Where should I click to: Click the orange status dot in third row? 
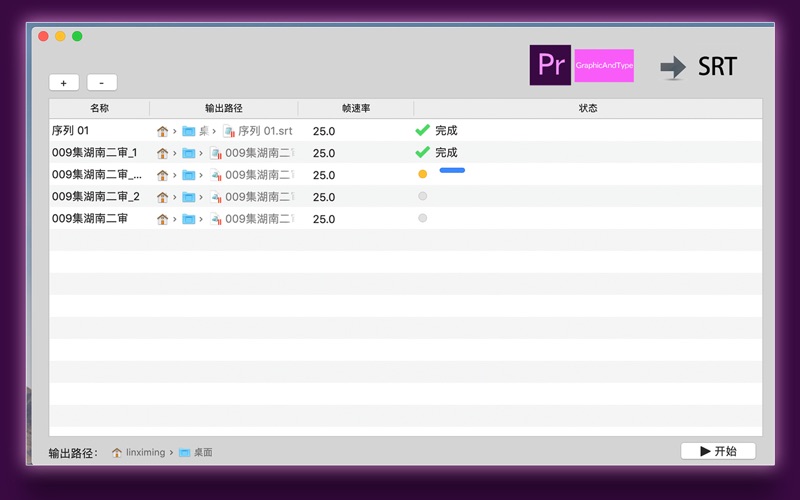point(422,174)
